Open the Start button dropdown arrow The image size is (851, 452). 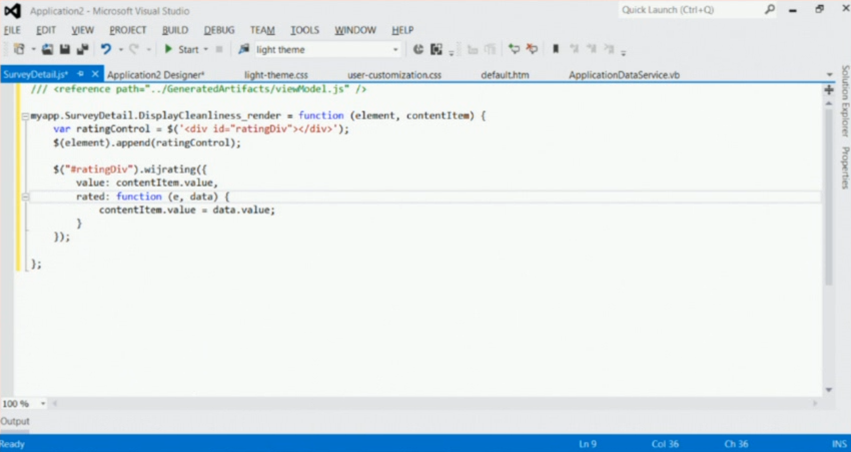pos(206,49)
